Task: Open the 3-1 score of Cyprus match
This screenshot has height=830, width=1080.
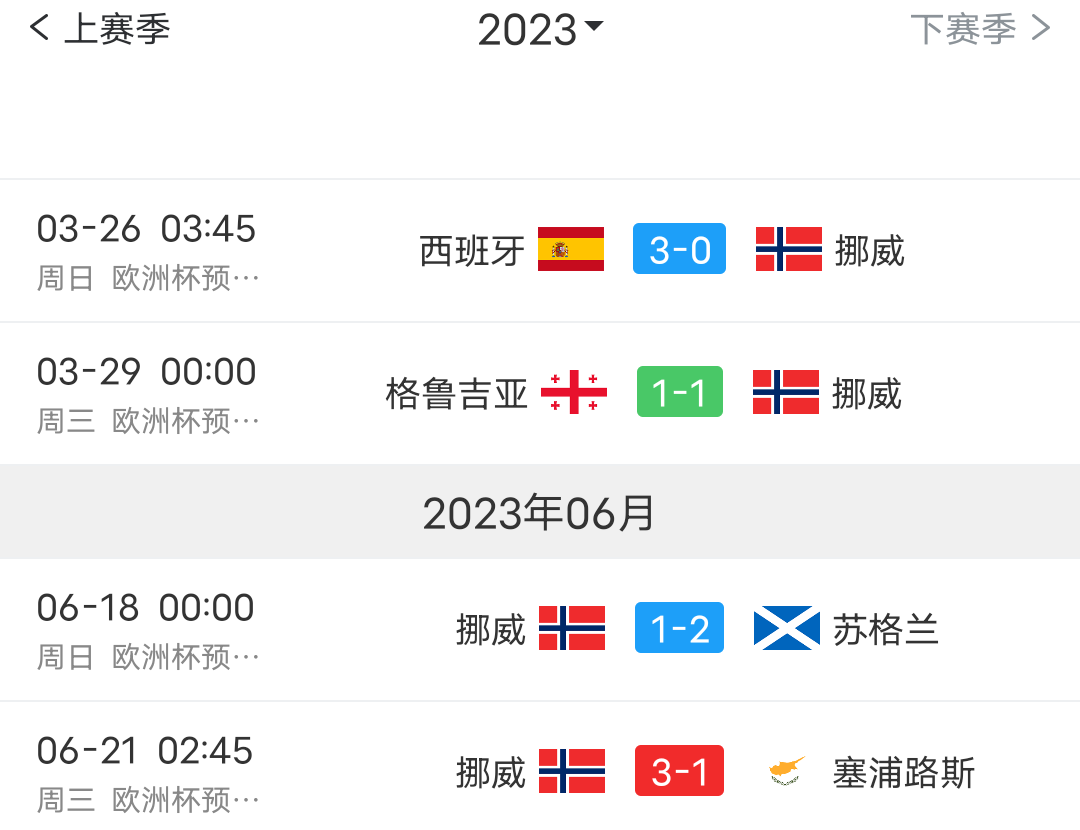Action: click(x=679, y=771)
